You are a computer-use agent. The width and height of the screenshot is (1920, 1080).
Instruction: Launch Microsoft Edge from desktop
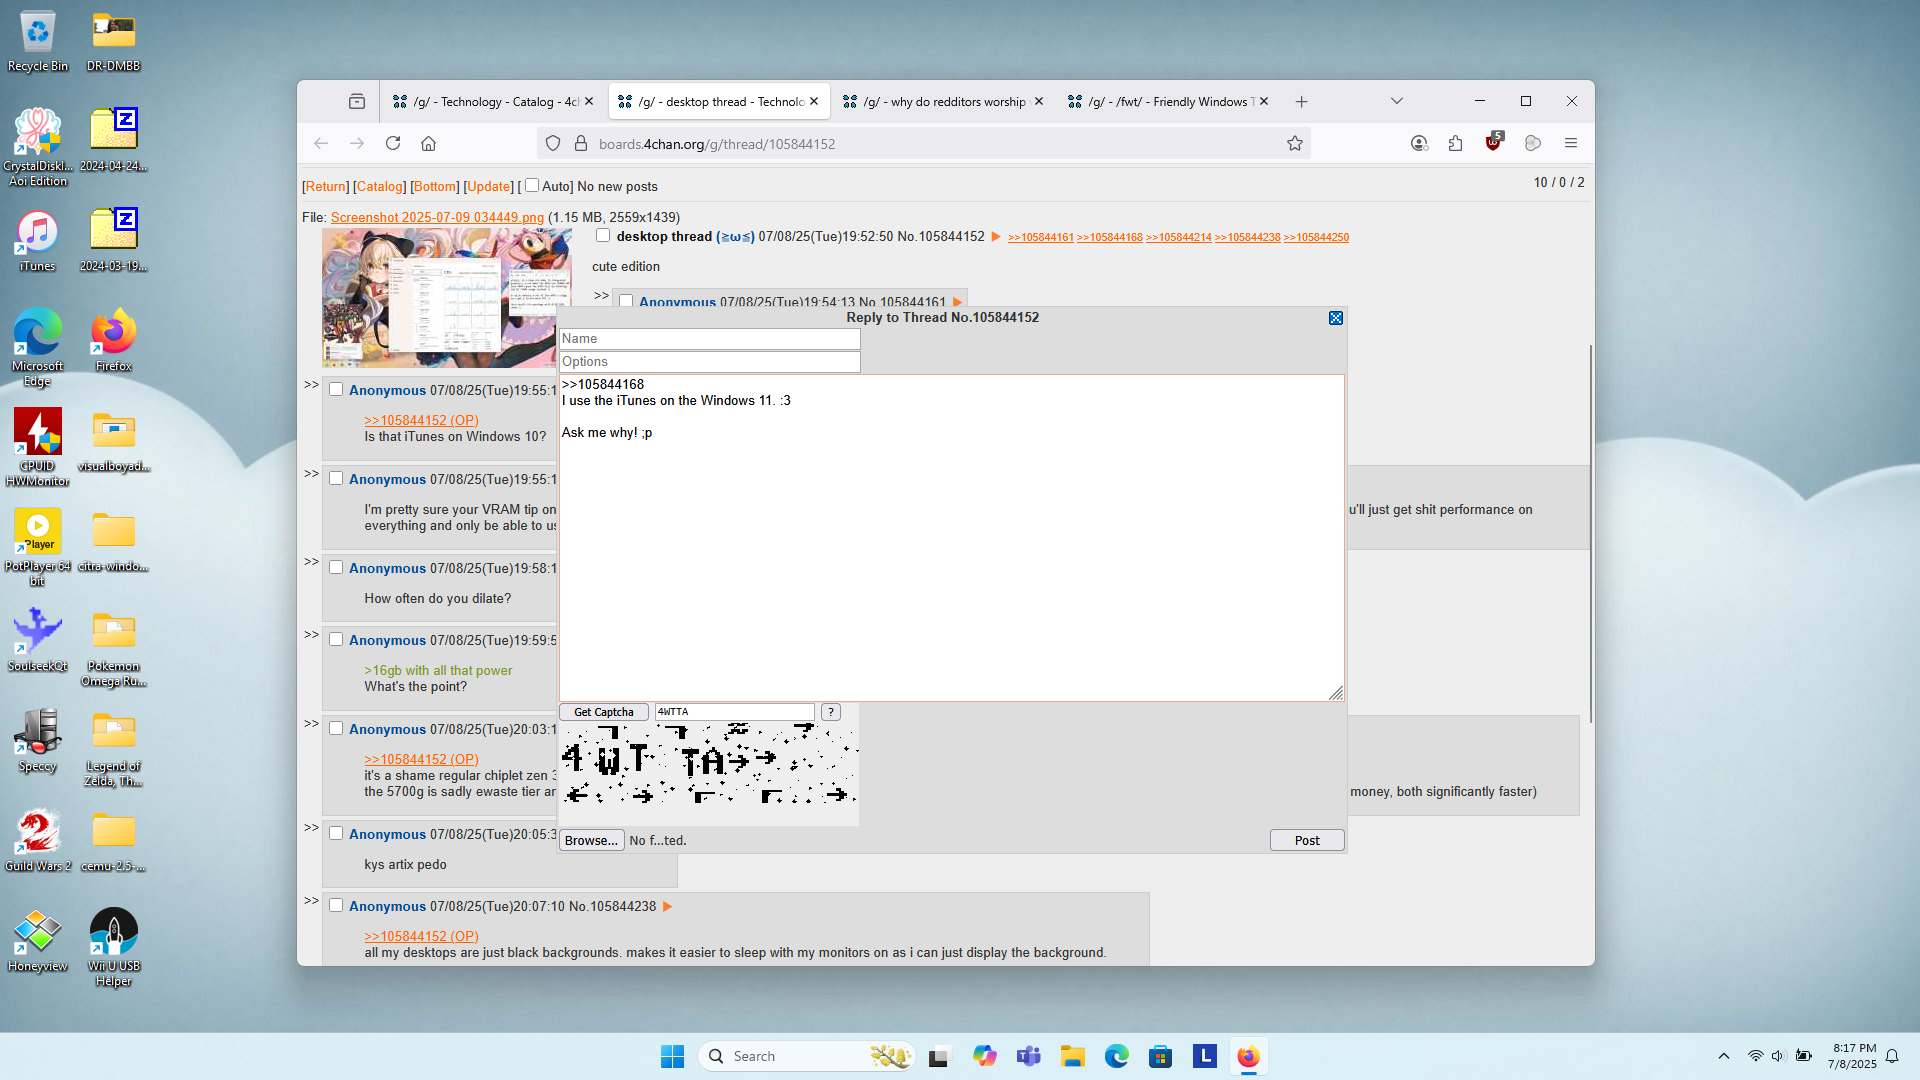(38, 347)
